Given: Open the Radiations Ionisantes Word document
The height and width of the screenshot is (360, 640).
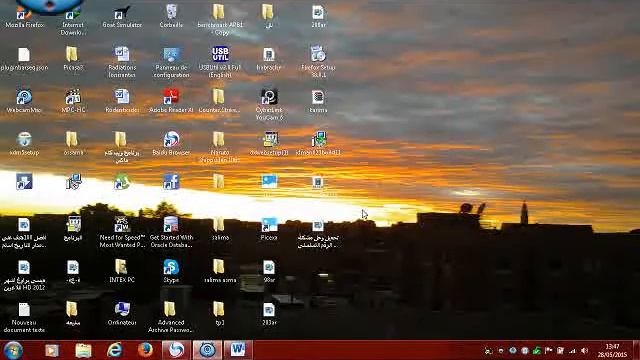Looking at the screenshot, I should 122,63.
